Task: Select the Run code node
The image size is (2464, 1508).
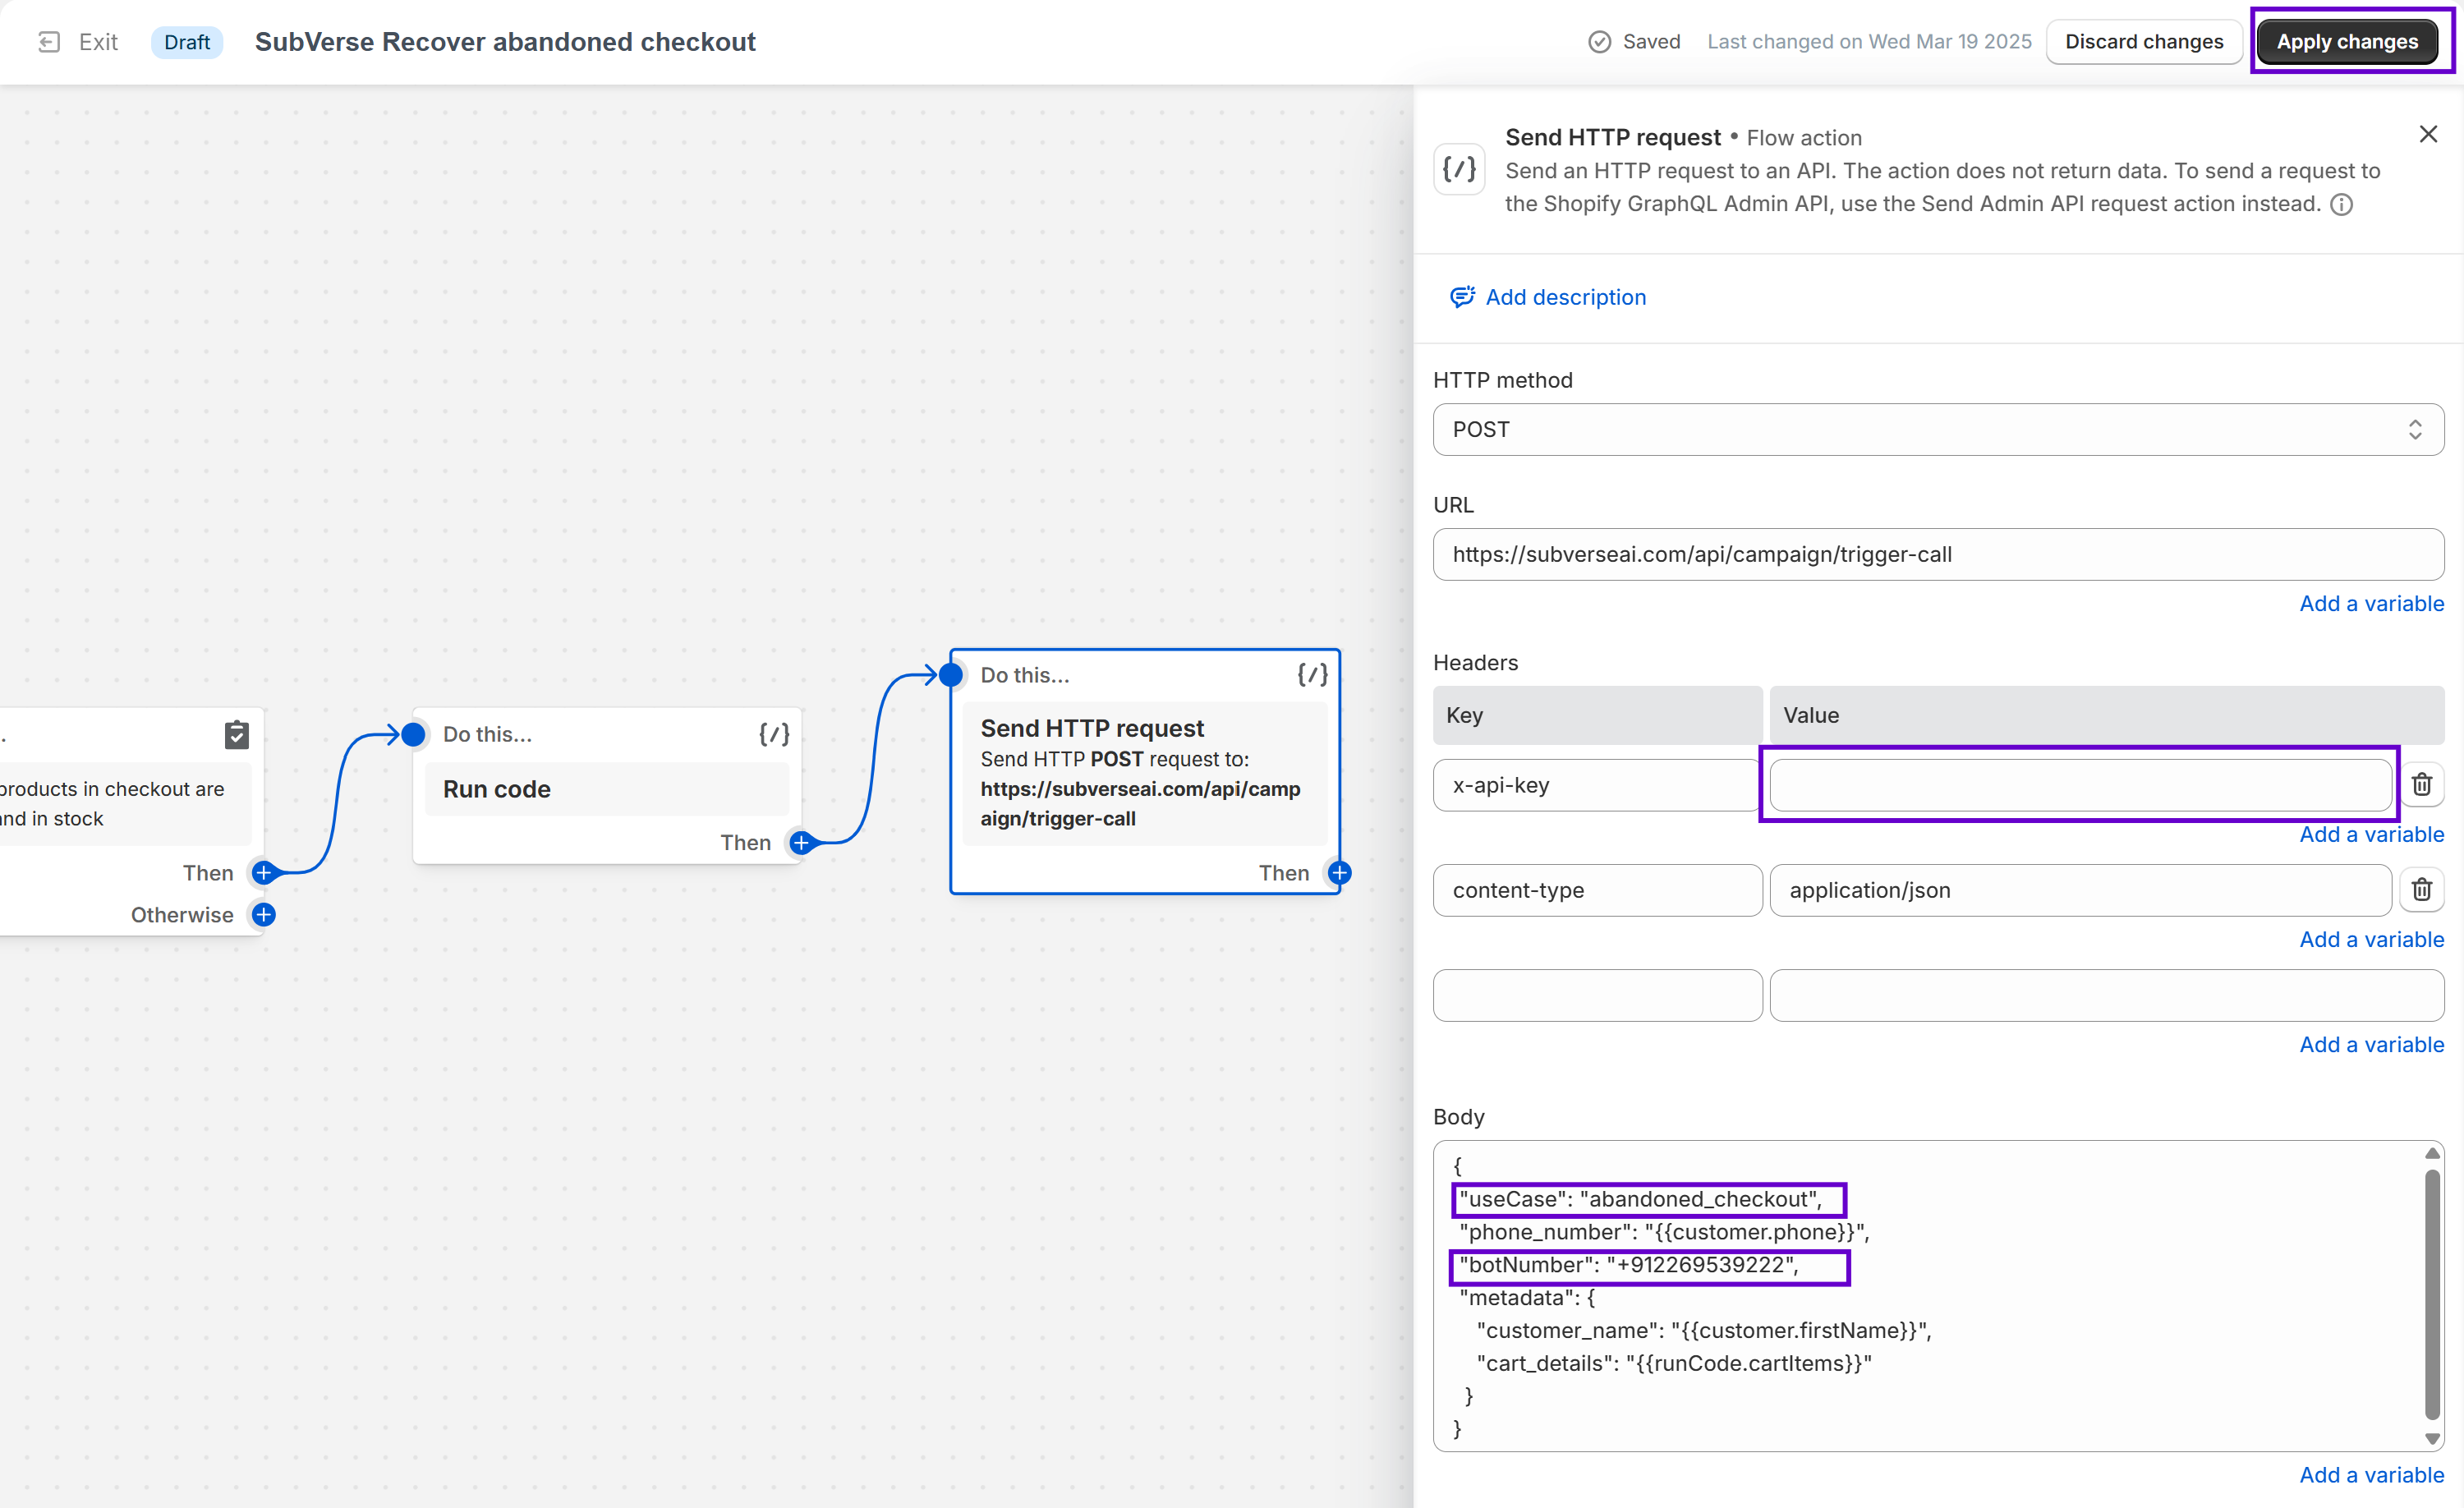Action: point(606,789)
